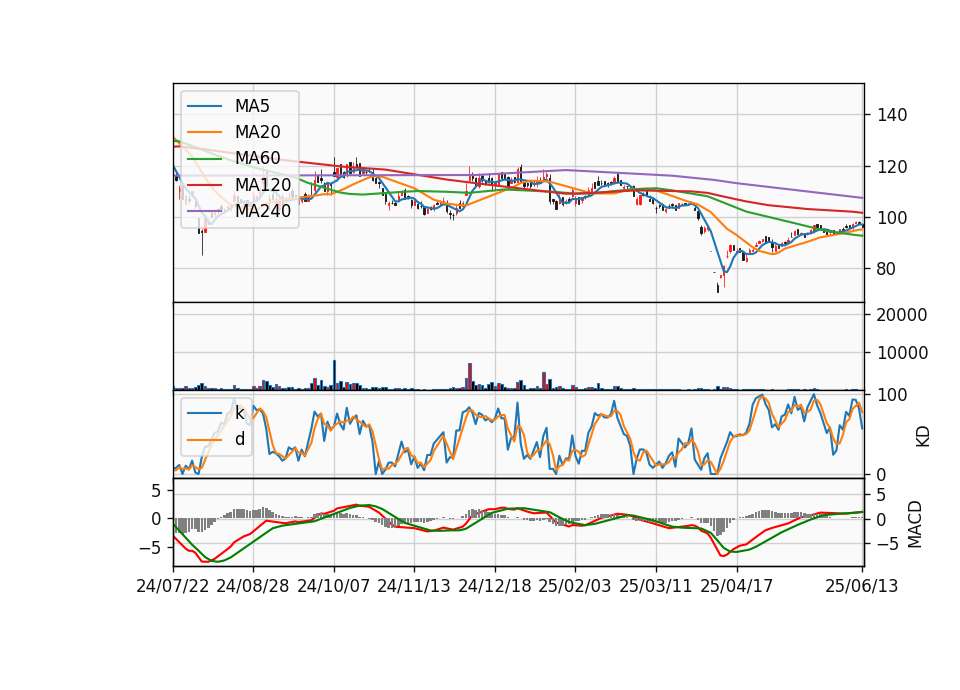The height and width of the screenshot is (690, 960).
Task: Click the purple MA240 legend line sample
Action: [x=204, y=211]
